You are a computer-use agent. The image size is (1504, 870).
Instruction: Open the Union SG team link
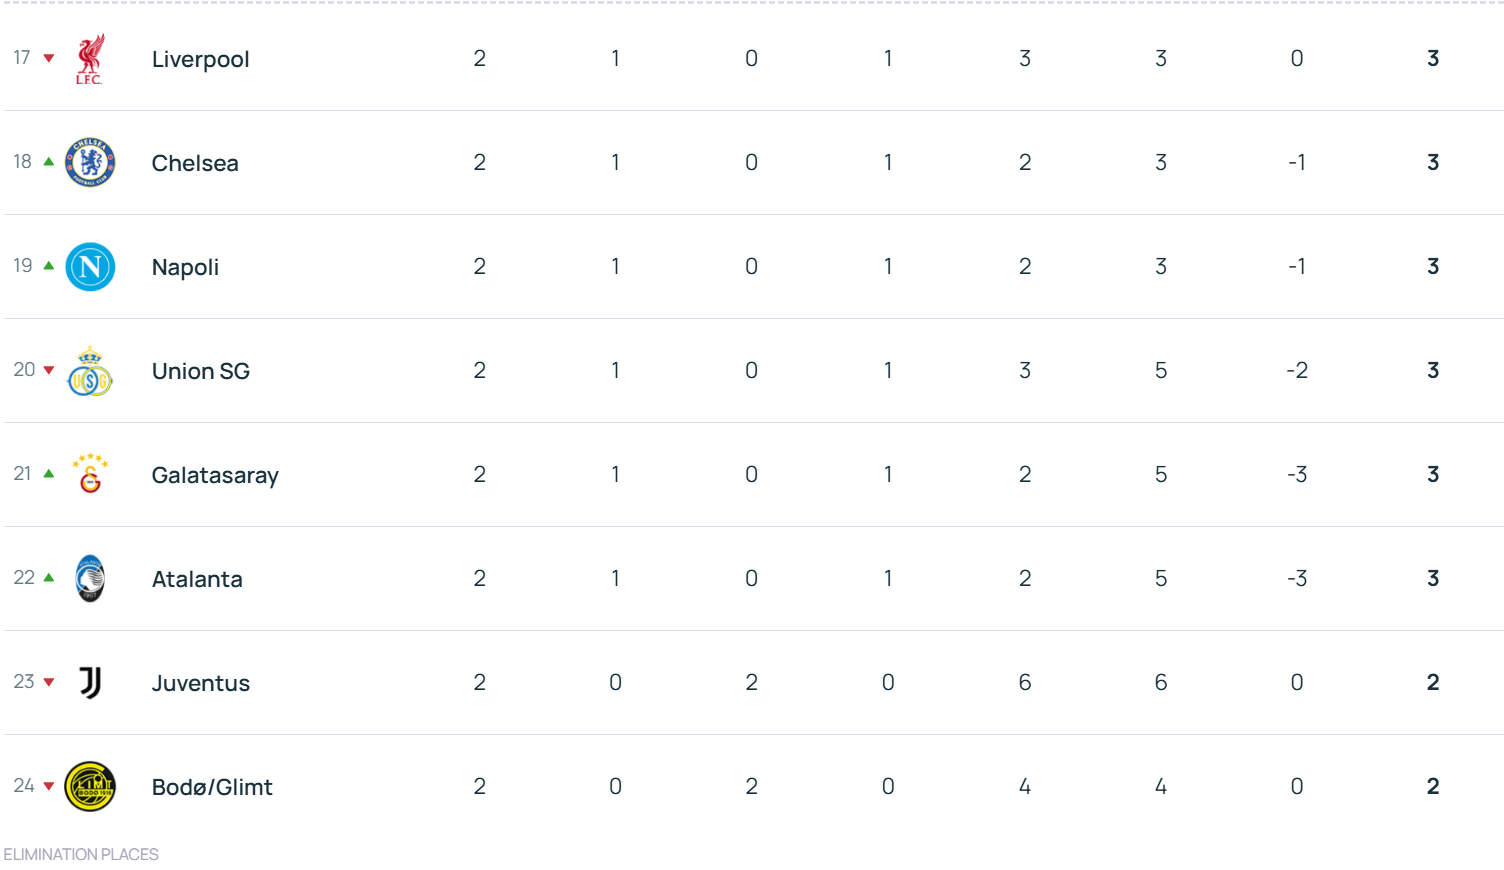(200, 371)
